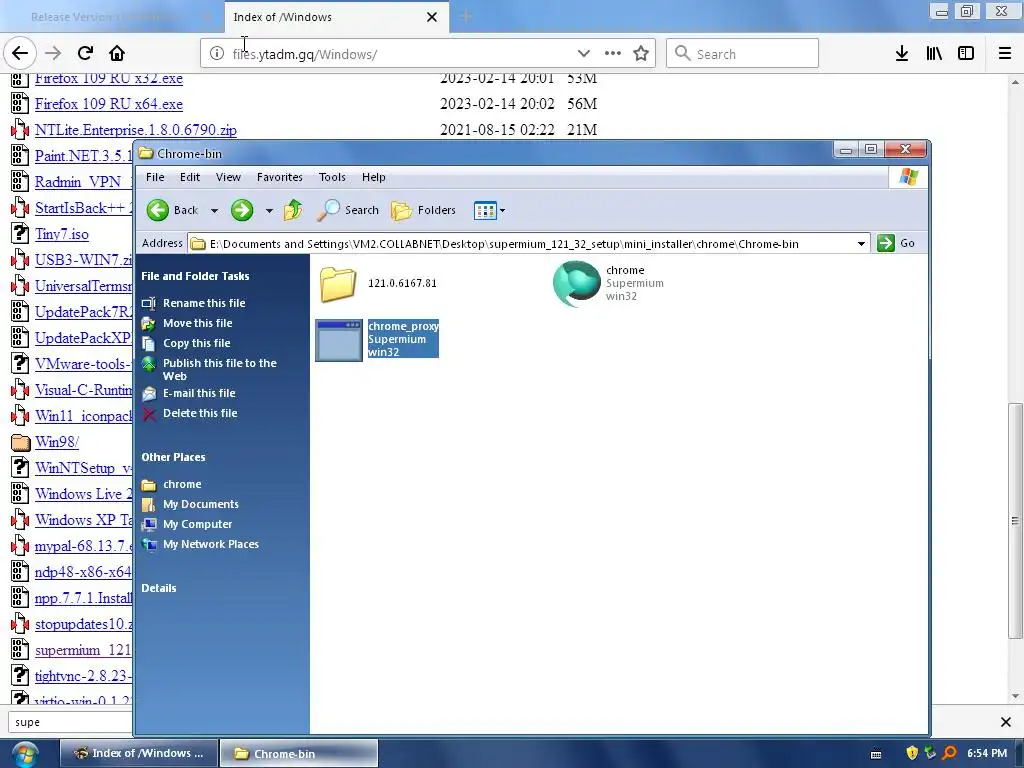Viewport: 1024px width, 768px height.
Task: Select the chrome_proxy file icon
Action: 339,340
